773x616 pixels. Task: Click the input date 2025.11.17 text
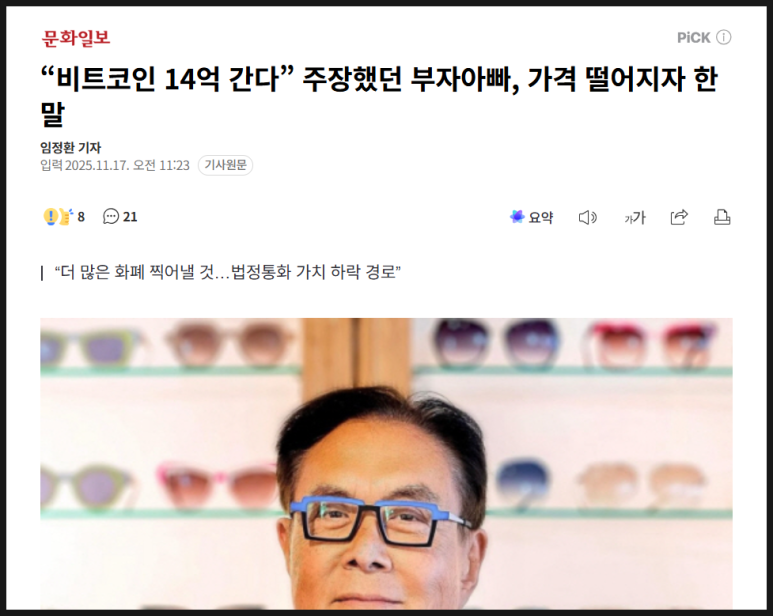click(97, 165)
